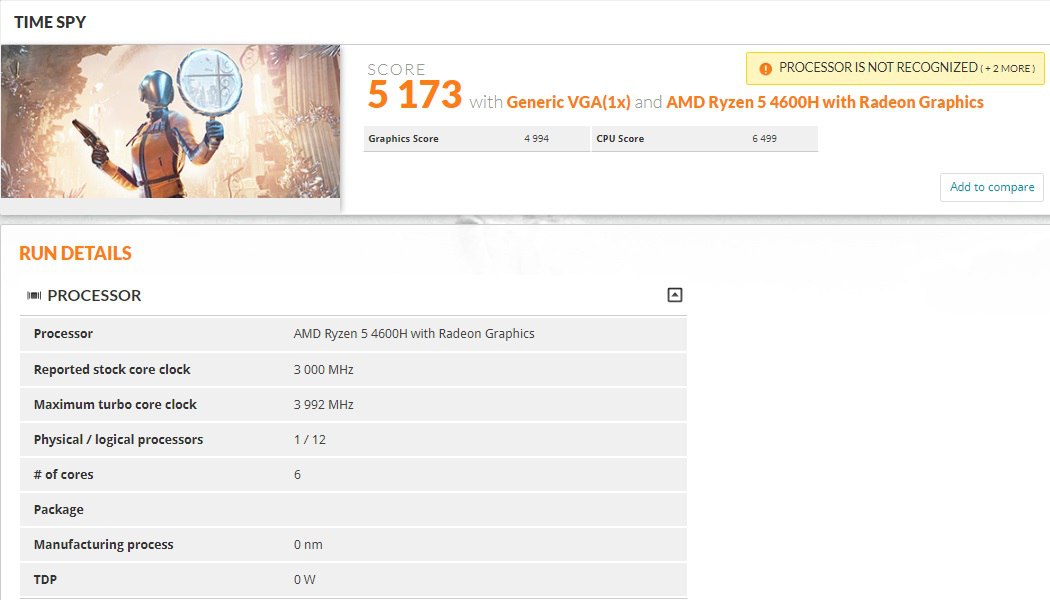Select the Processor name value text
Image resolution: width=1050 pixels, height=600 pixels.
pyautogui.click(x=414, y=333)
